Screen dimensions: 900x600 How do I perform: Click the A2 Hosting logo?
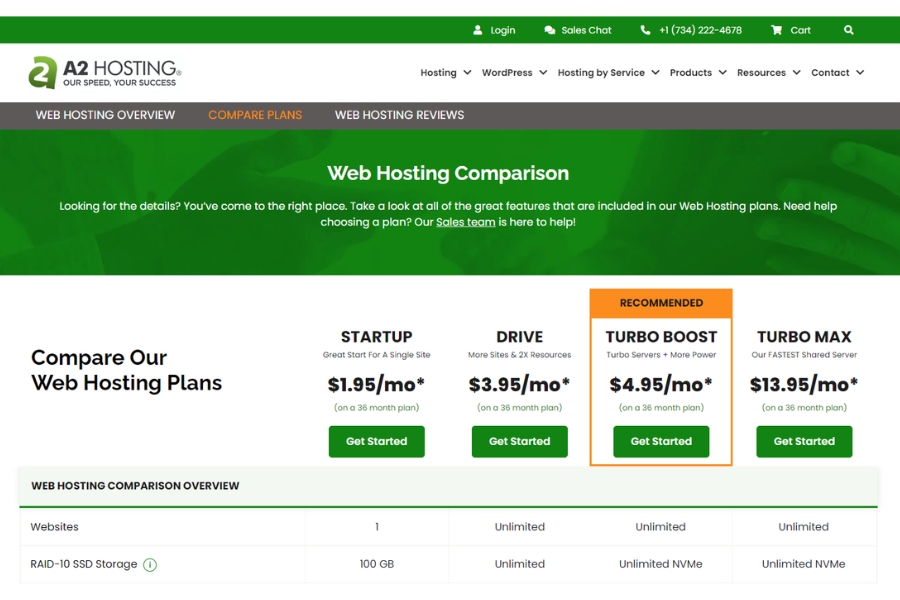tap(105, 73)
